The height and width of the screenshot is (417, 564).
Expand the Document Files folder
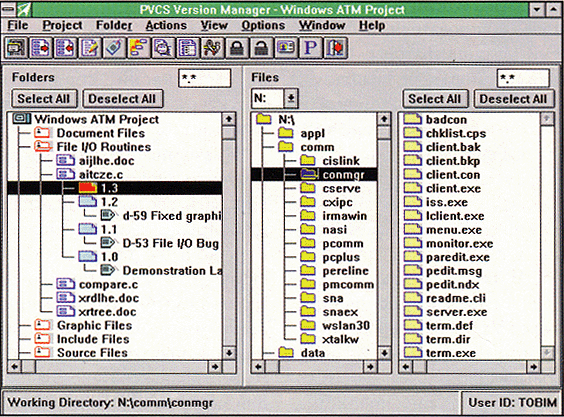(43, 133)
